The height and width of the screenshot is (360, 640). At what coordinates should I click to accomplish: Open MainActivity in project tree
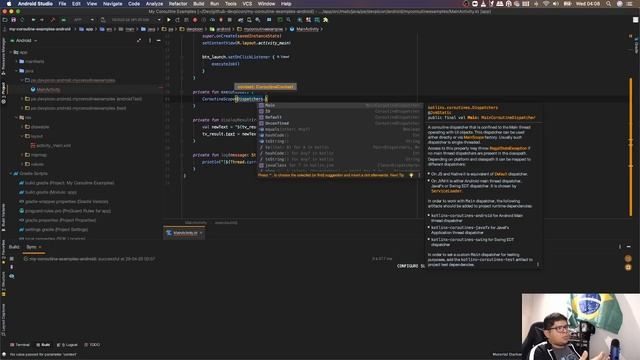click(x=48, y=90)
